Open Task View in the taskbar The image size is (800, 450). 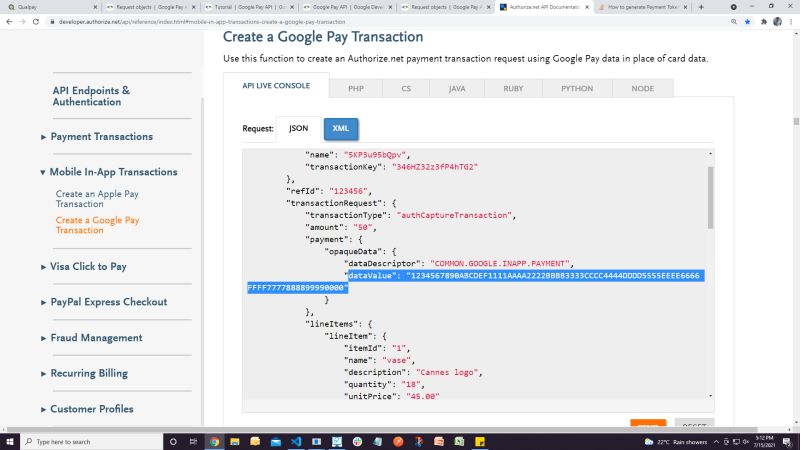click(x=193, y=442)
